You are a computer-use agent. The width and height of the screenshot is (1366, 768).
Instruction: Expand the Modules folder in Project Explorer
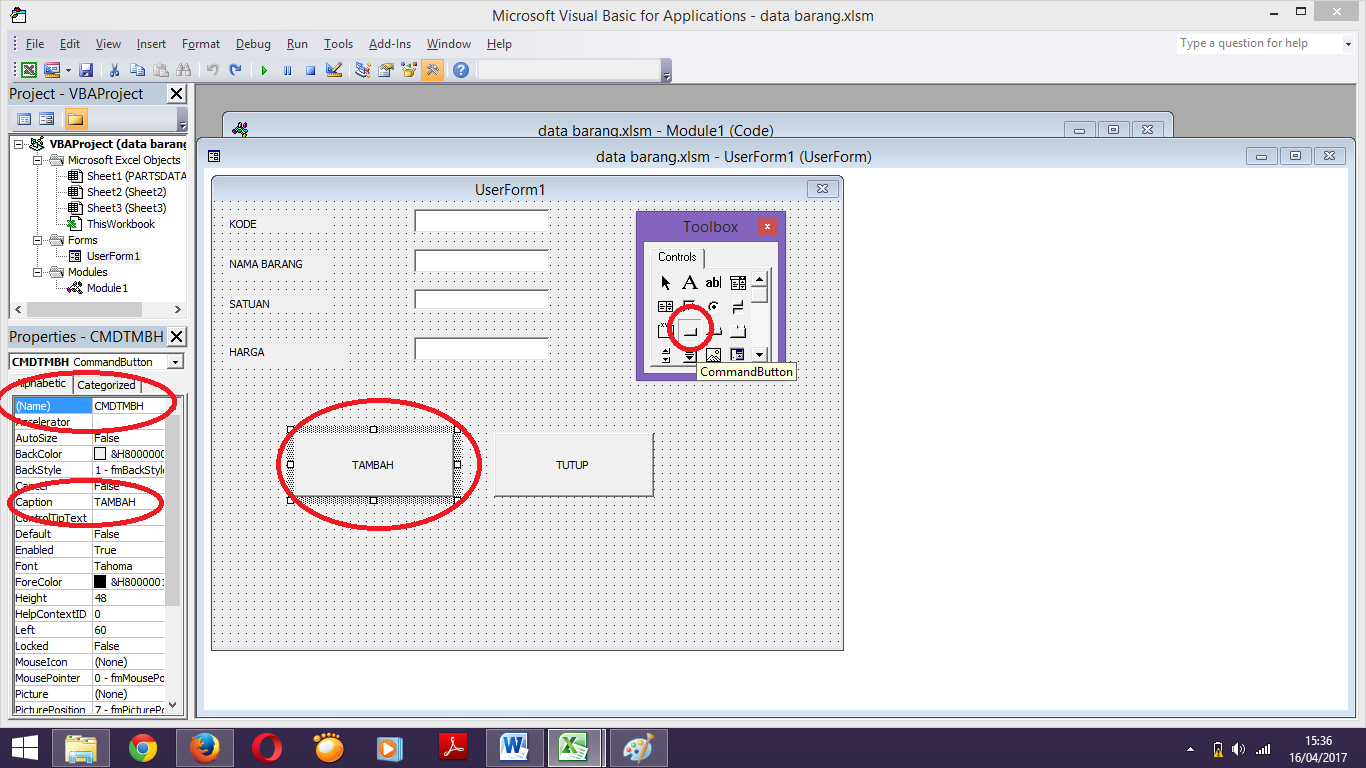37,271
